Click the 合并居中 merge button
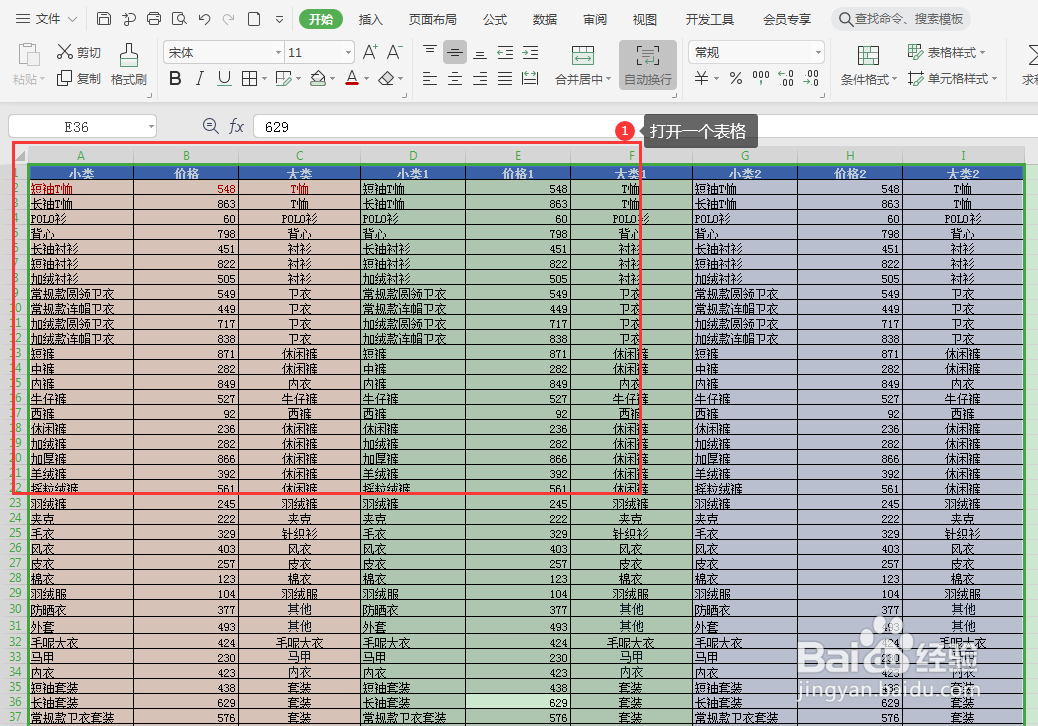Image resolution: width=1038 pixels, height=726 pixels. point(583,64)
